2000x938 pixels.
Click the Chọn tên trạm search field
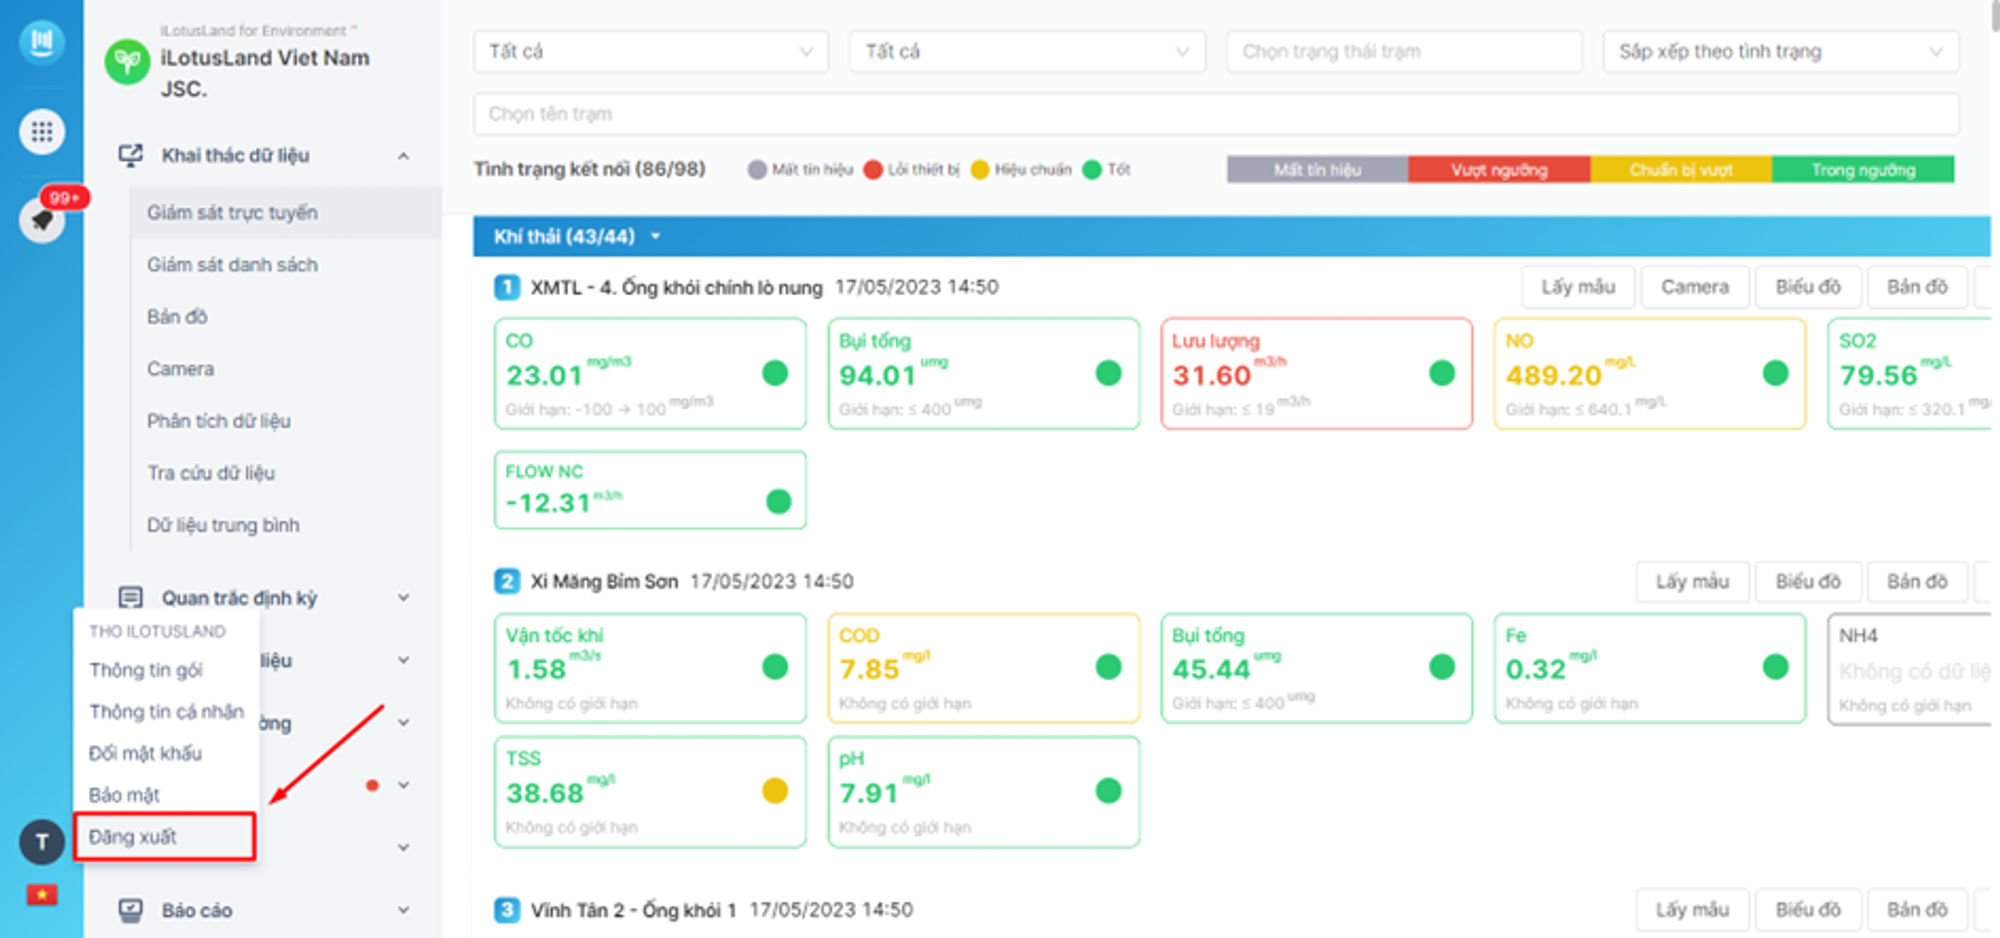1216,114
